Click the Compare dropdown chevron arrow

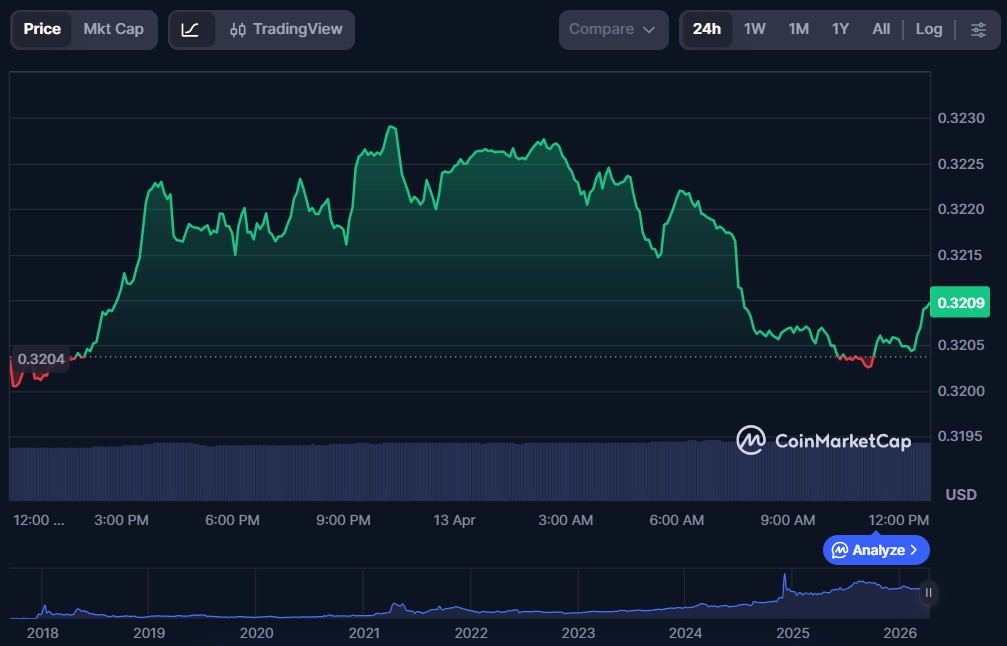click(650, 30)
